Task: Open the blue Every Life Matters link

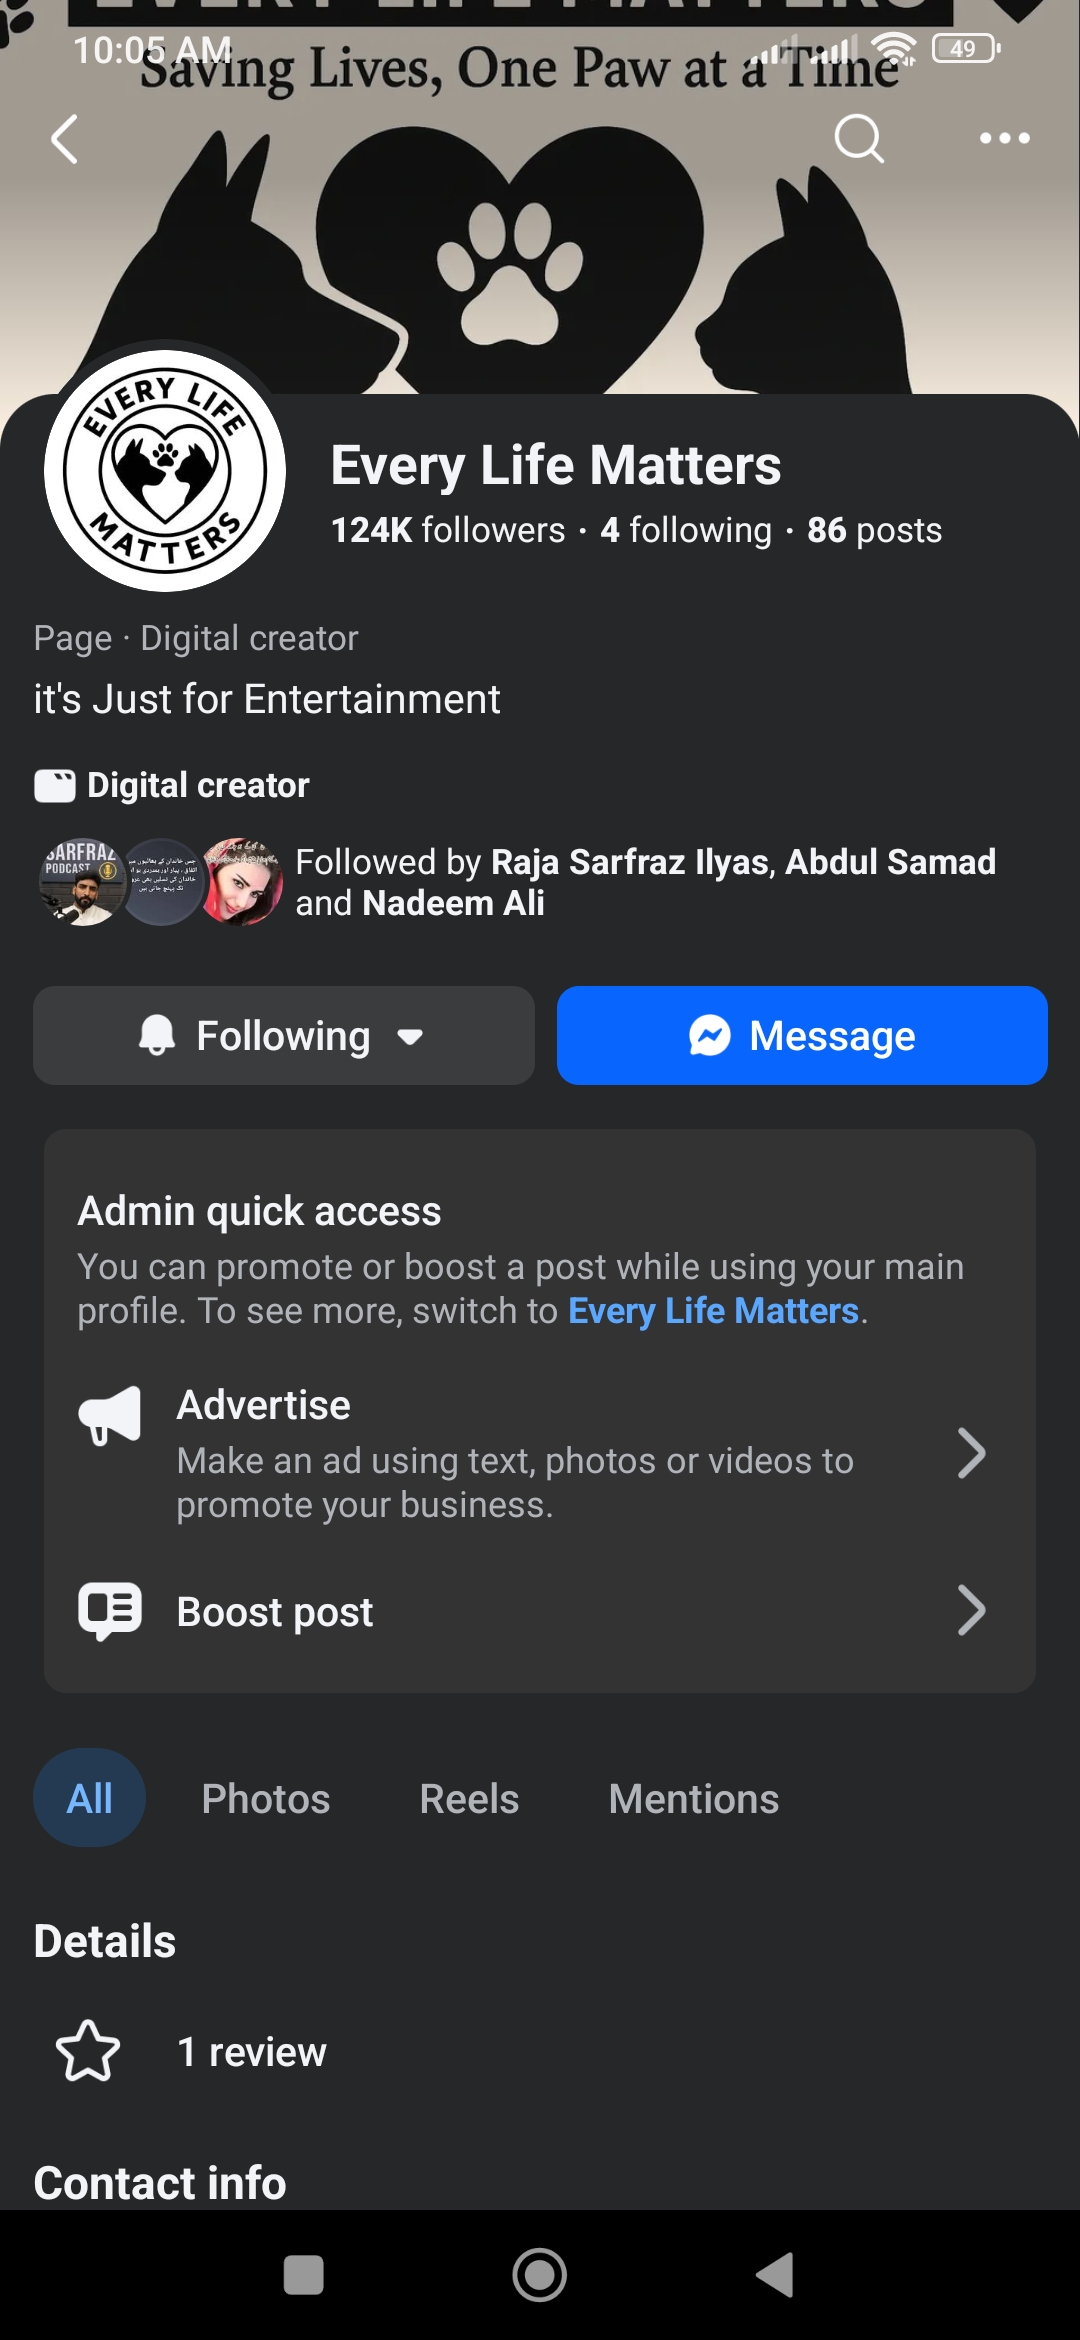Action: click(x=713, y=1311)
